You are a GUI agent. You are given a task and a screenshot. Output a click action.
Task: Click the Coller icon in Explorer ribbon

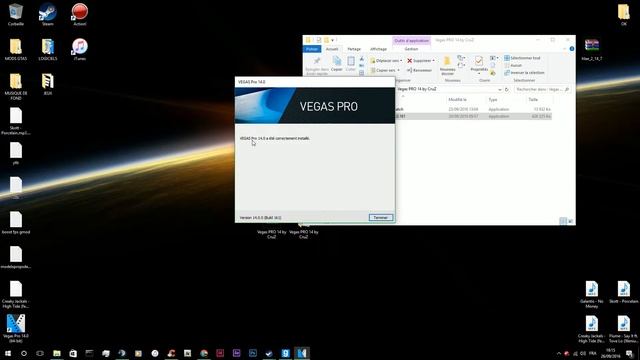point(351,64)
